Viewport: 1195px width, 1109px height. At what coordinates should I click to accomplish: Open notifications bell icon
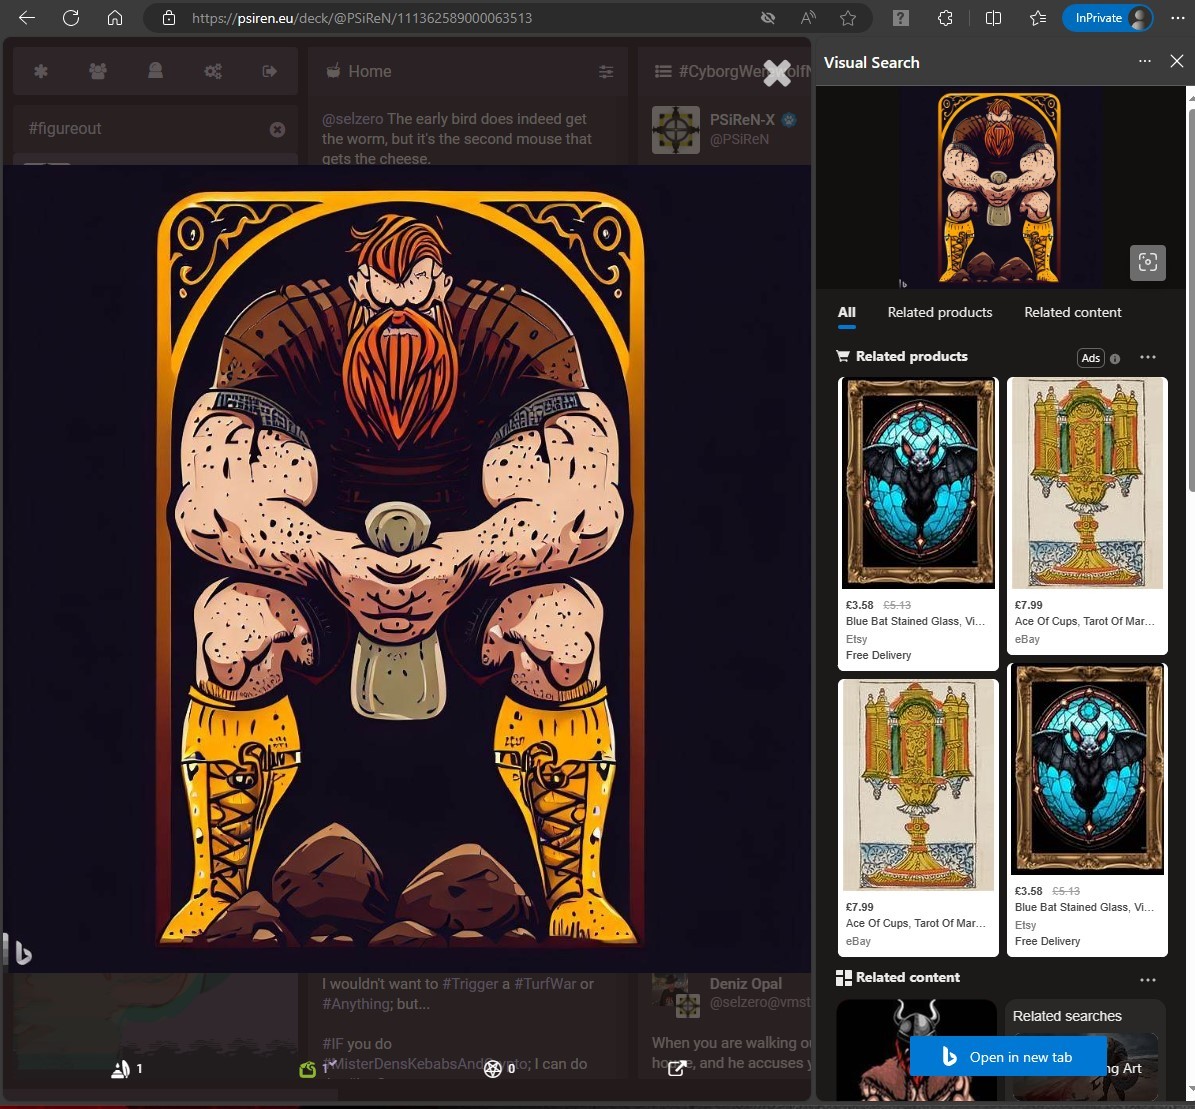click(x=155, y=71)
